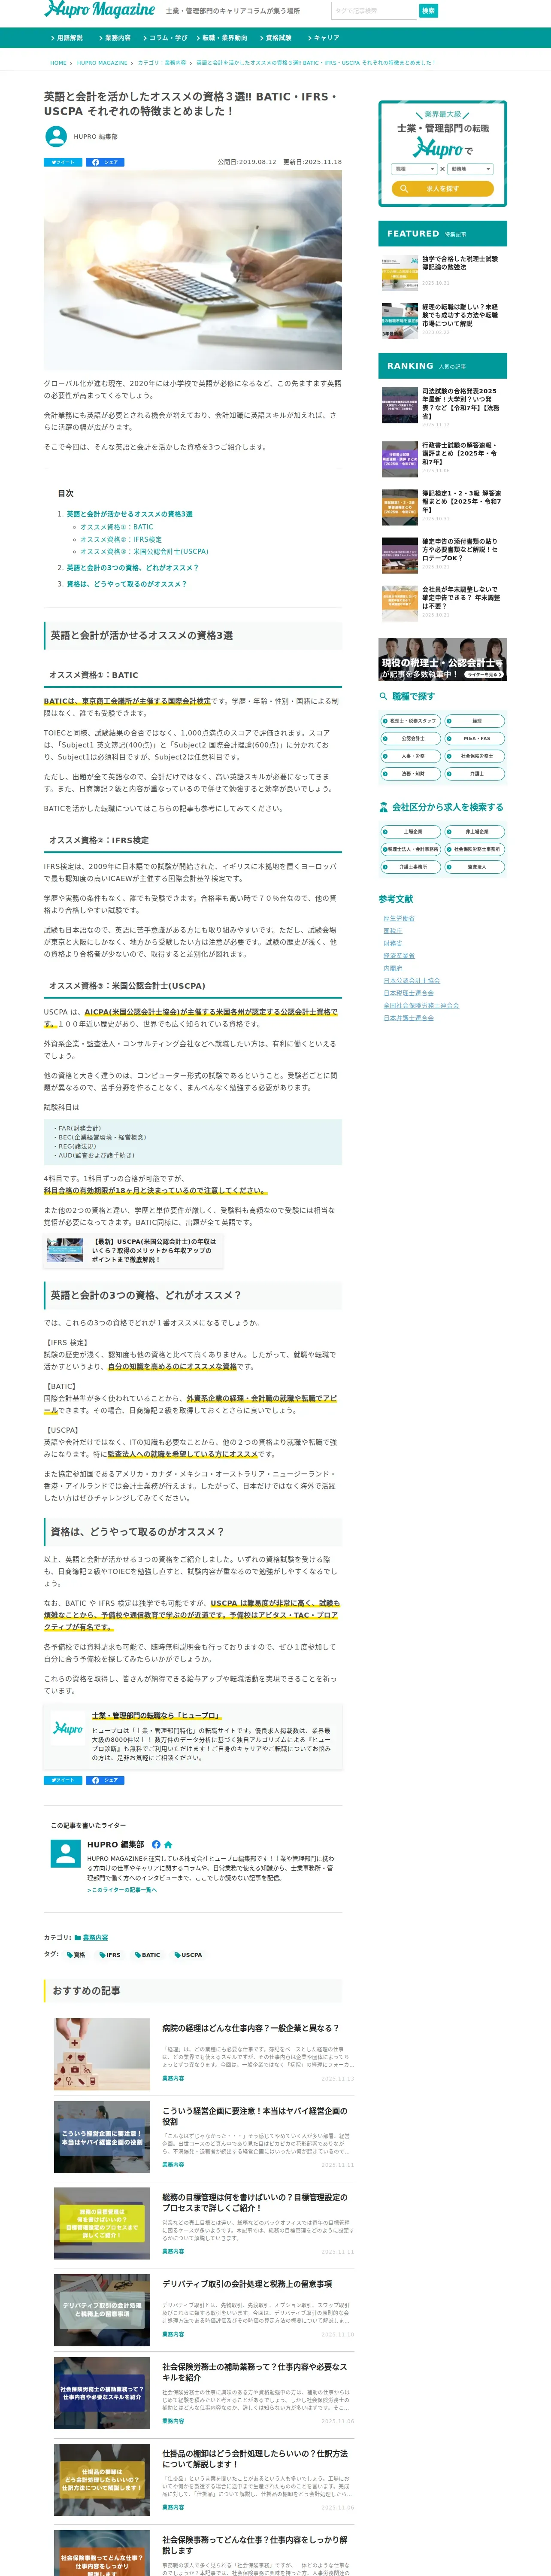
Task: Click author avatar icon below article title
Action: coord(56,136)
